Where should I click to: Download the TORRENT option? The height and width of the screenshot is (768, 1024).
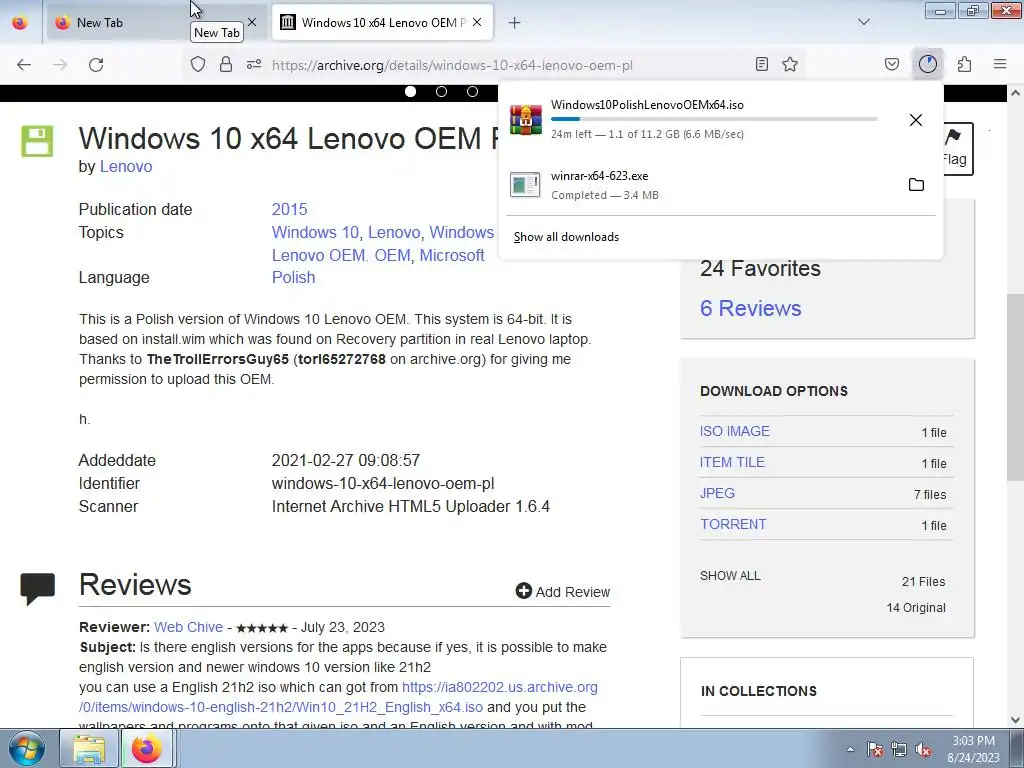coord(733,524)
